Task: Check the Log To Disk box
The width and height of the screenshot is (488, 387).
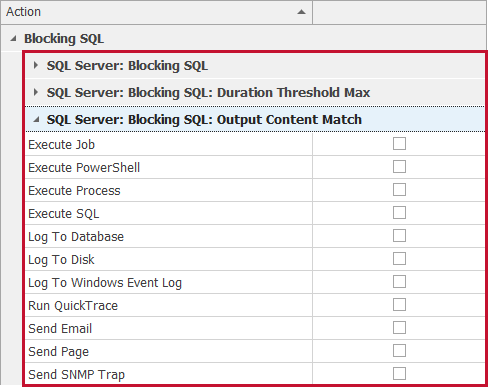Action: click(x=399, y=259)
